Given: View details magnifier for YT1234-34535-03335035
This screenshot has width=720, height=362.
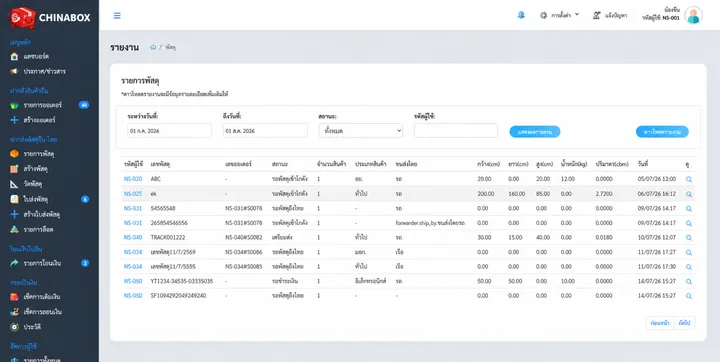Looking at the screenshot, I should click(x=689, y=282).
